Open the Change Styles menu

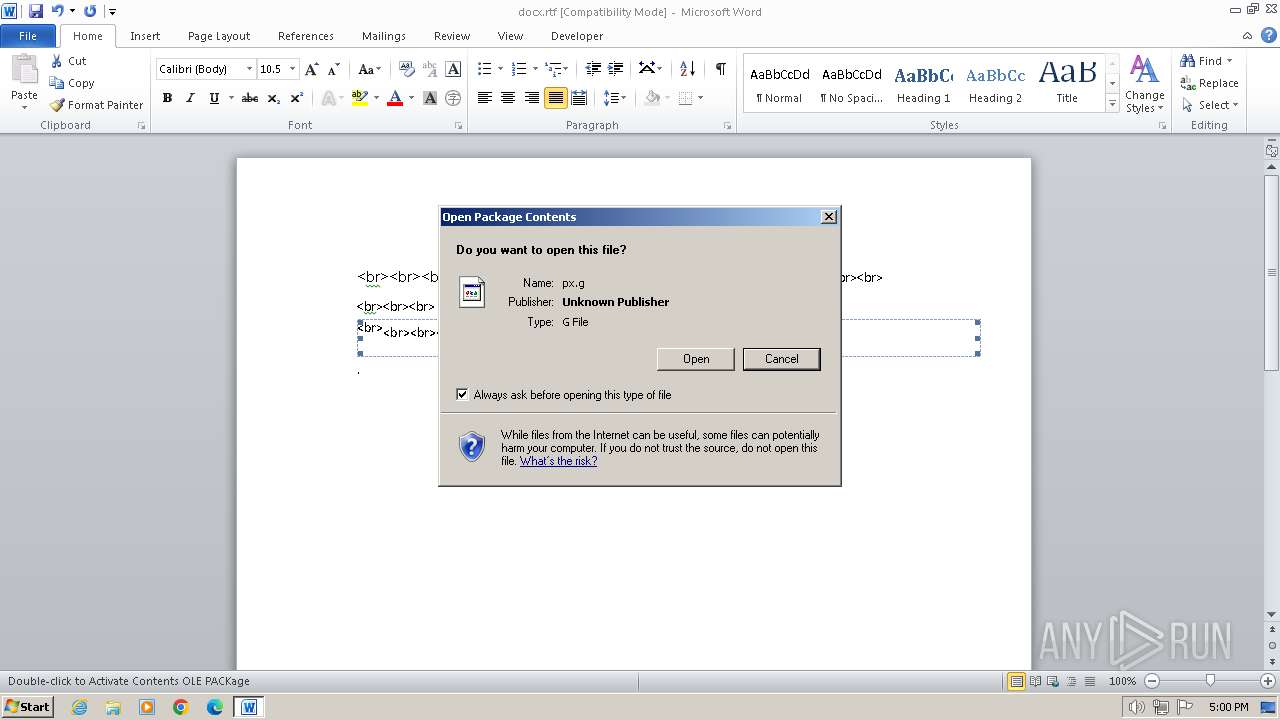pos(1145,85)
